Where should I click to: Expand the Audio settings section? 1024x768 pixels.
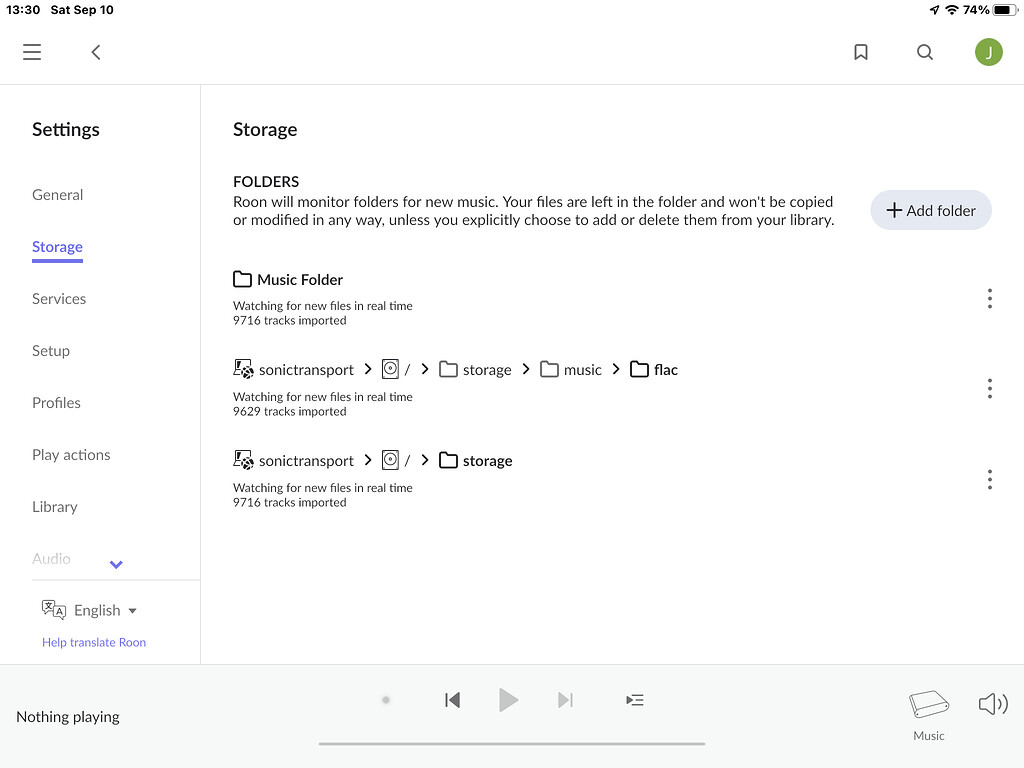coord(115,564)
